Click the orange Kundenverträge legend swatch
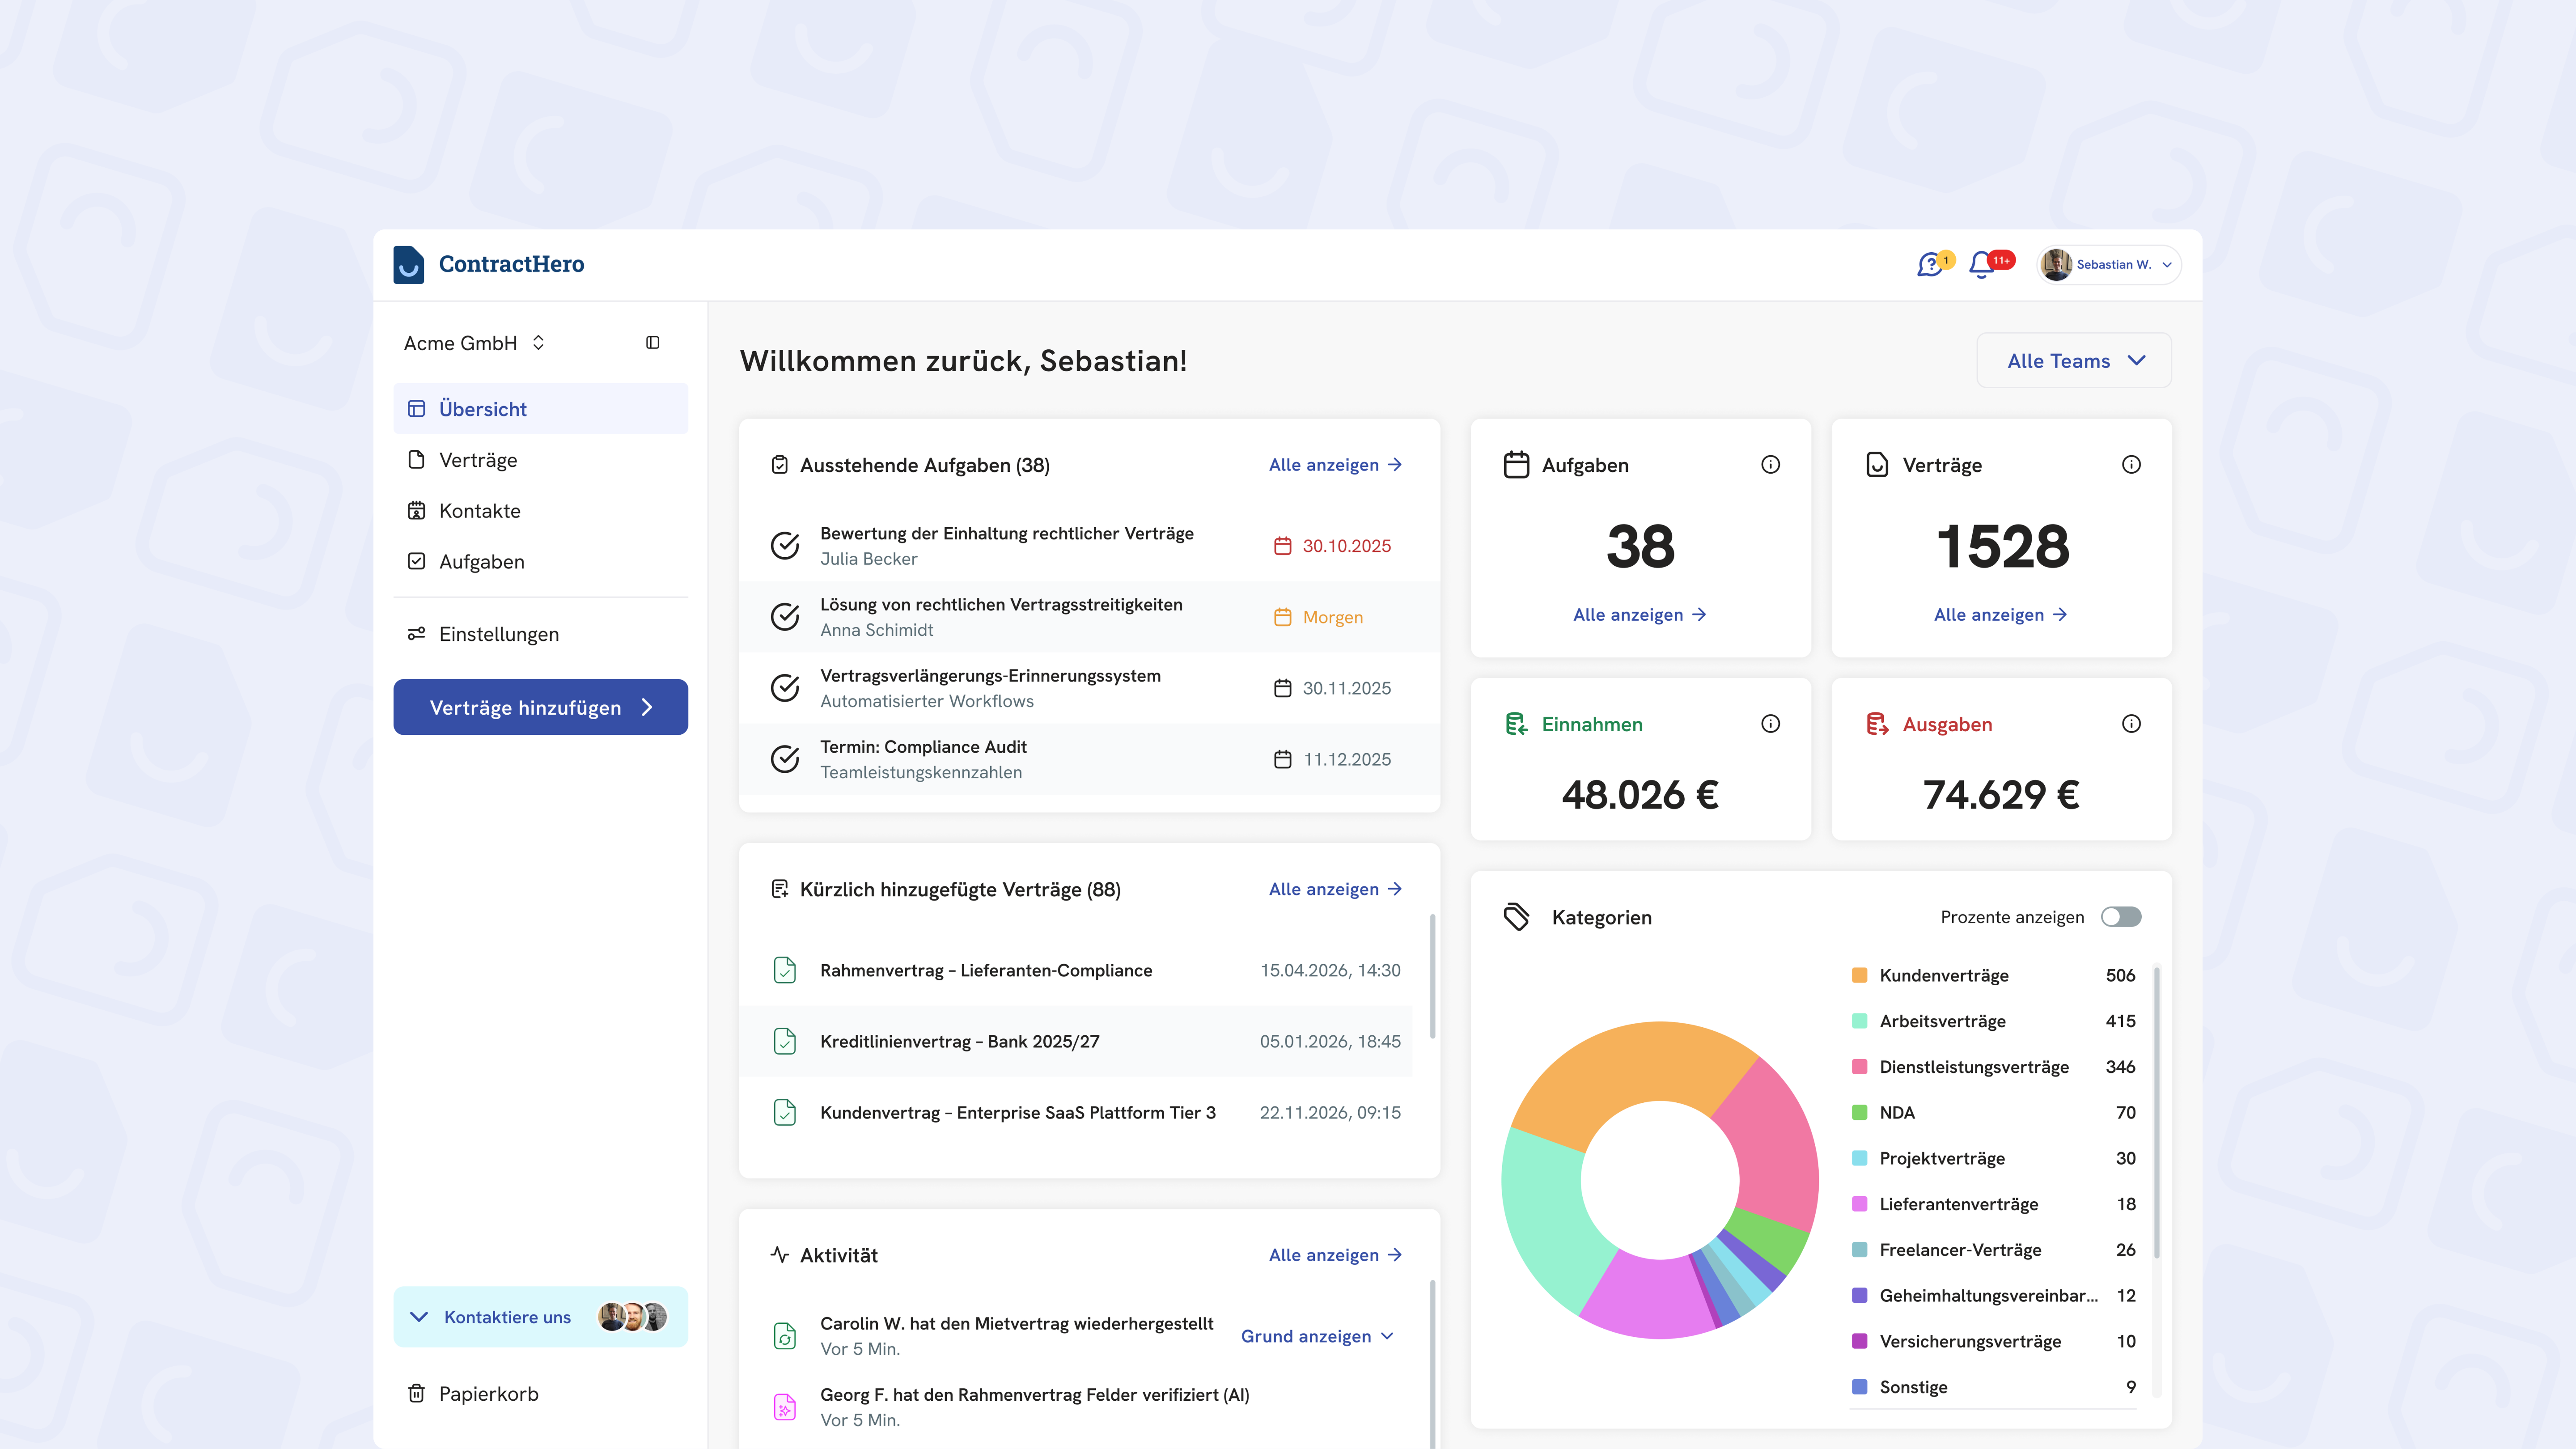Image resolution: width=2576 pixels, height=1449 pixels. pyautogui.click(x=1859, y=976)
